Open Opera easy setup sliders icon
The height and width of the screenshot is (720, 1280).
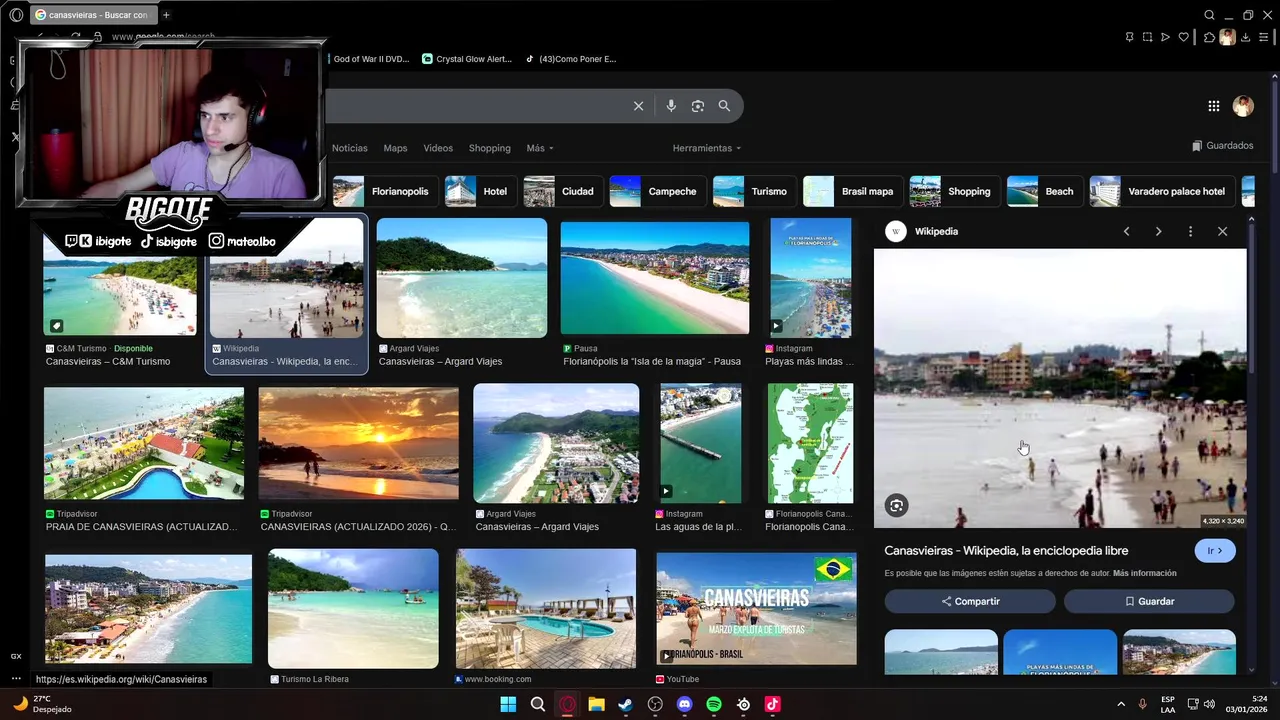point(1266,37)
